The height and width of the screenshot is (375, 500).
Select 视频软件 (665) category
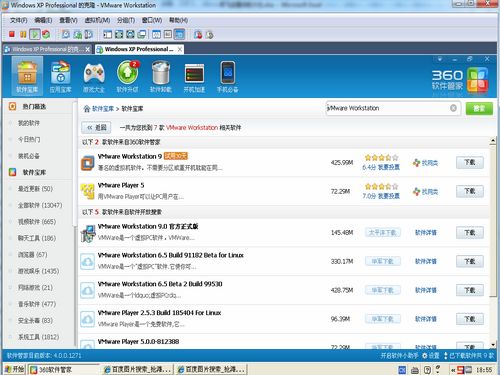[37, 222]
